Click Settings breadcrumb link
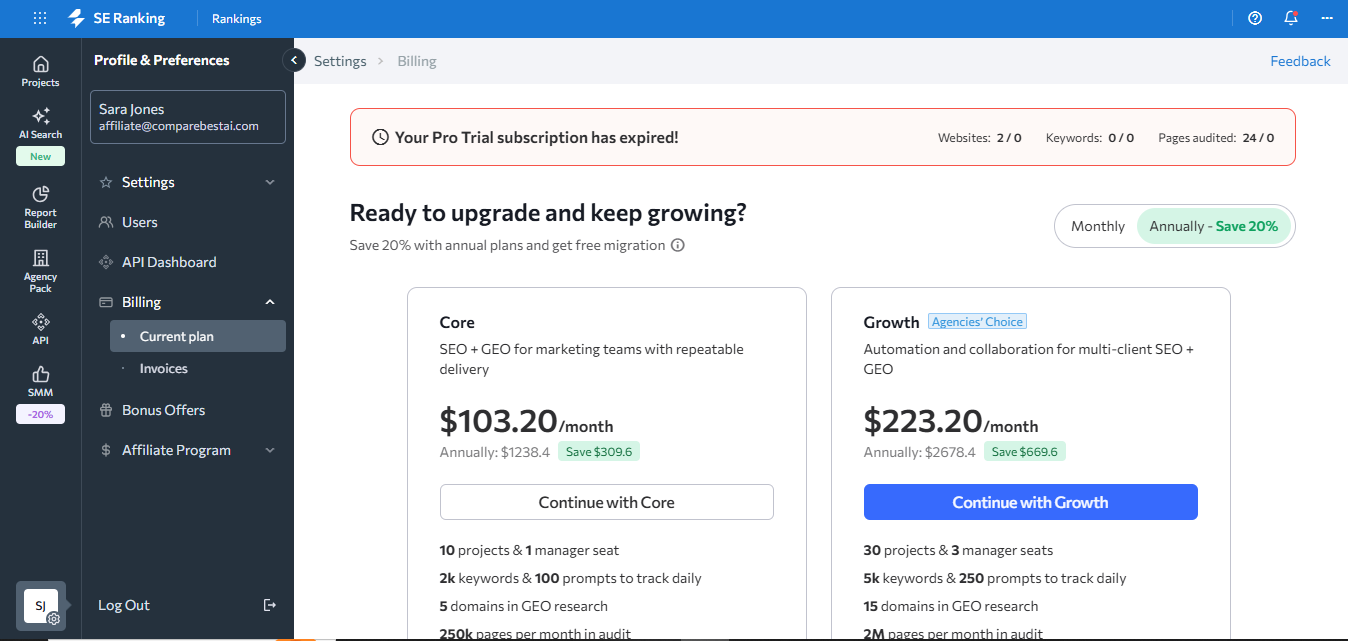The width and height of the screenshot is (1348, 641). click(x=340, y=61)
